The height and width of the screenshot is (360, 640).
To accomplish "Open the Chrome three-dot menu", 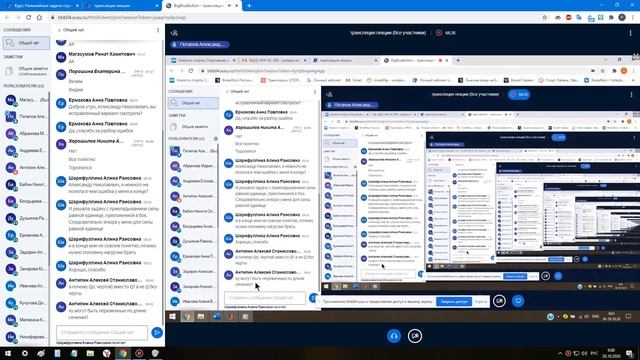I will pyautogui.click(x=633, y=18).
